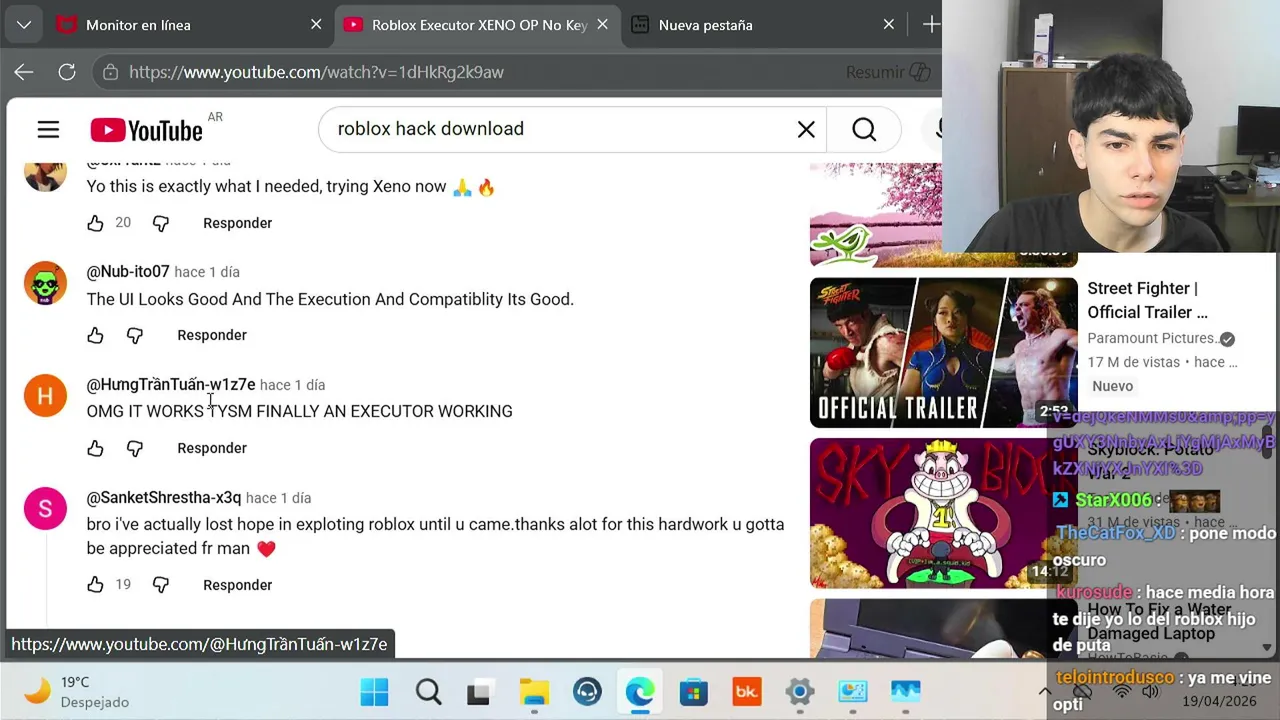This screenshot has height=720, width=1280.
Task: Open Task View on the taskbar
Action: coord(480,692)
